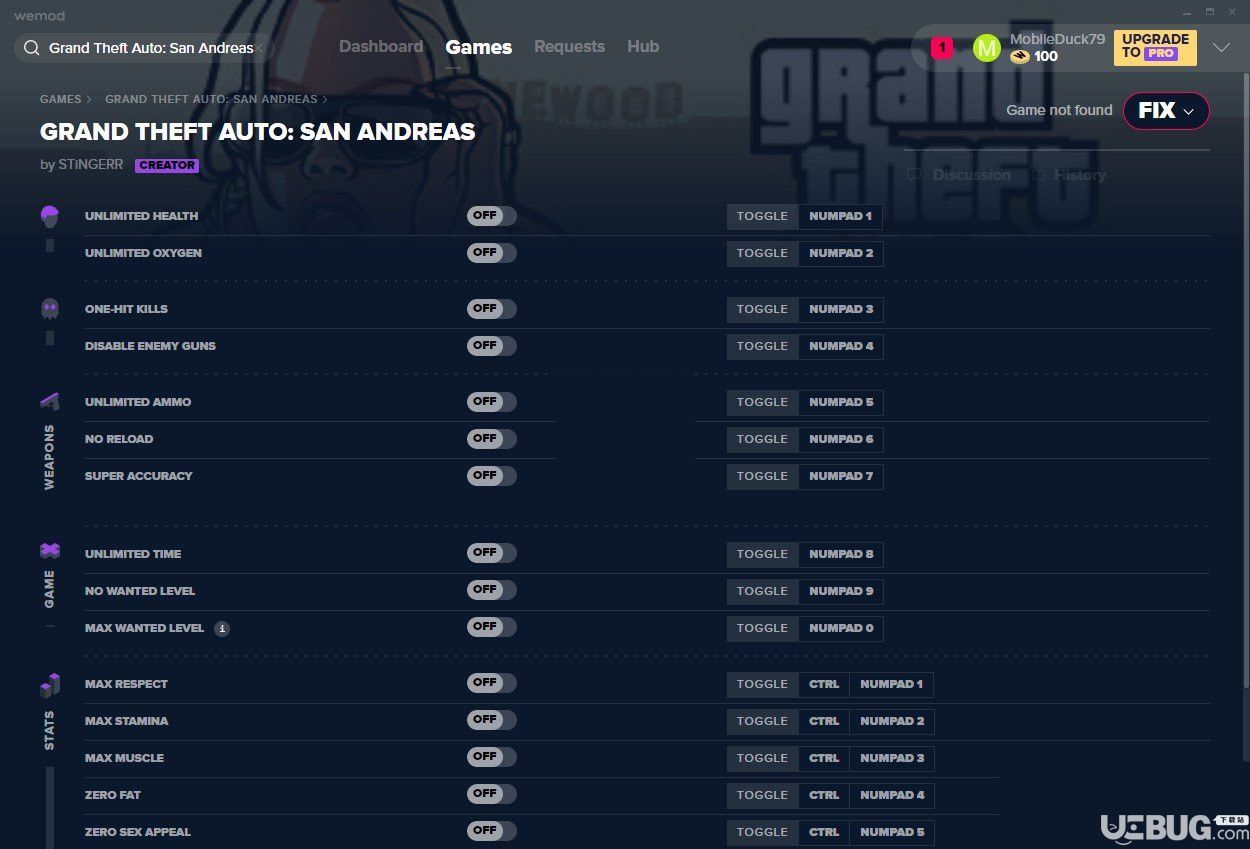Enable One-Hit Kills switch
This screenshot has height=849, width=1250.
tap(491, 309)
